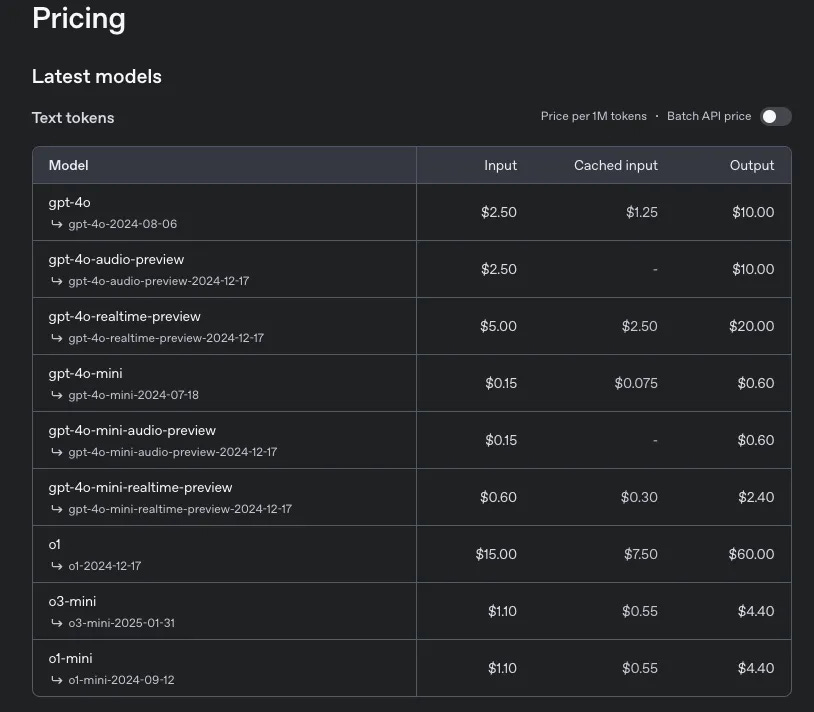
Task: Click the gpt-4o-mini-realtime-preview-2024-12-17 snapshot name
Action: (x=180, y=509)
